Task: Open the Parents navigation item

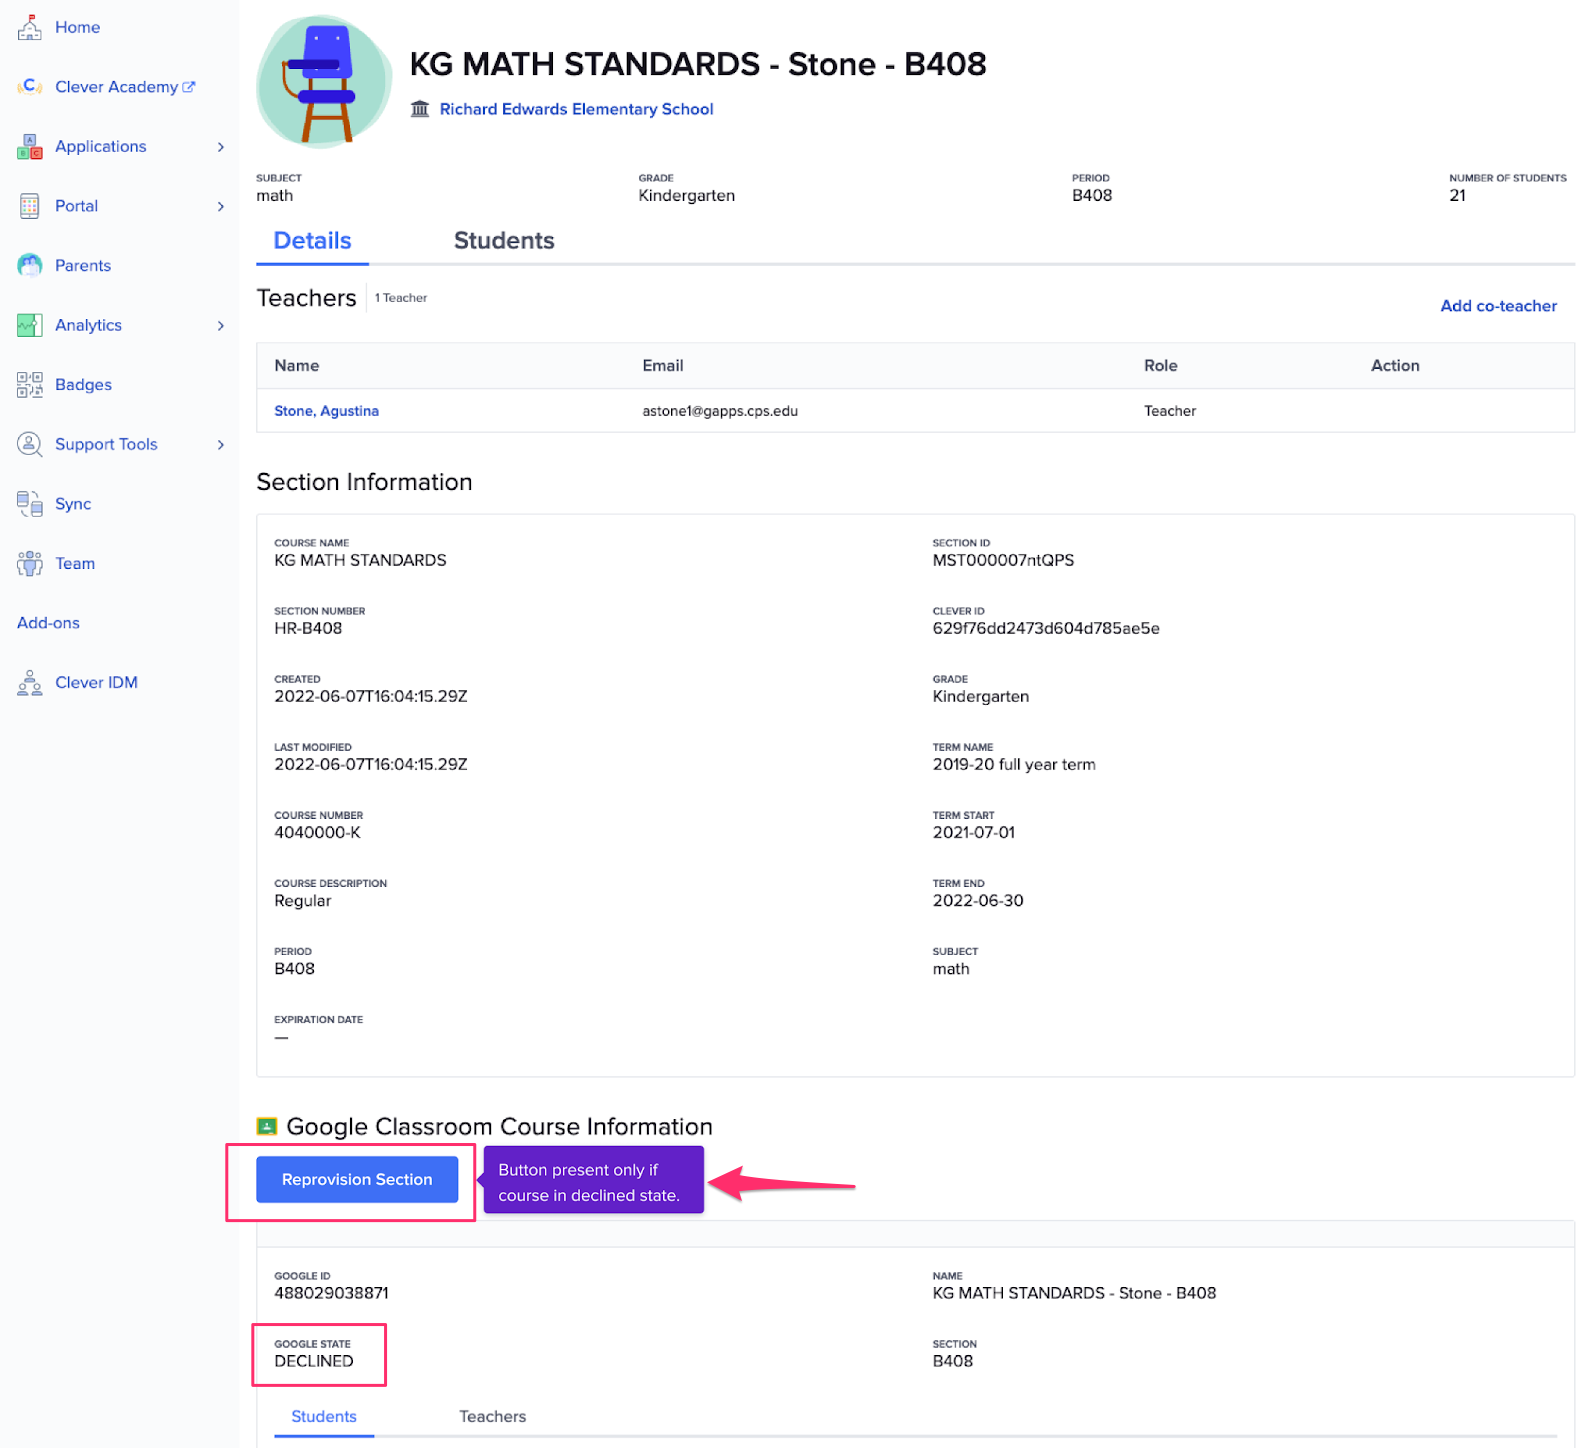Action: (83, 265)
